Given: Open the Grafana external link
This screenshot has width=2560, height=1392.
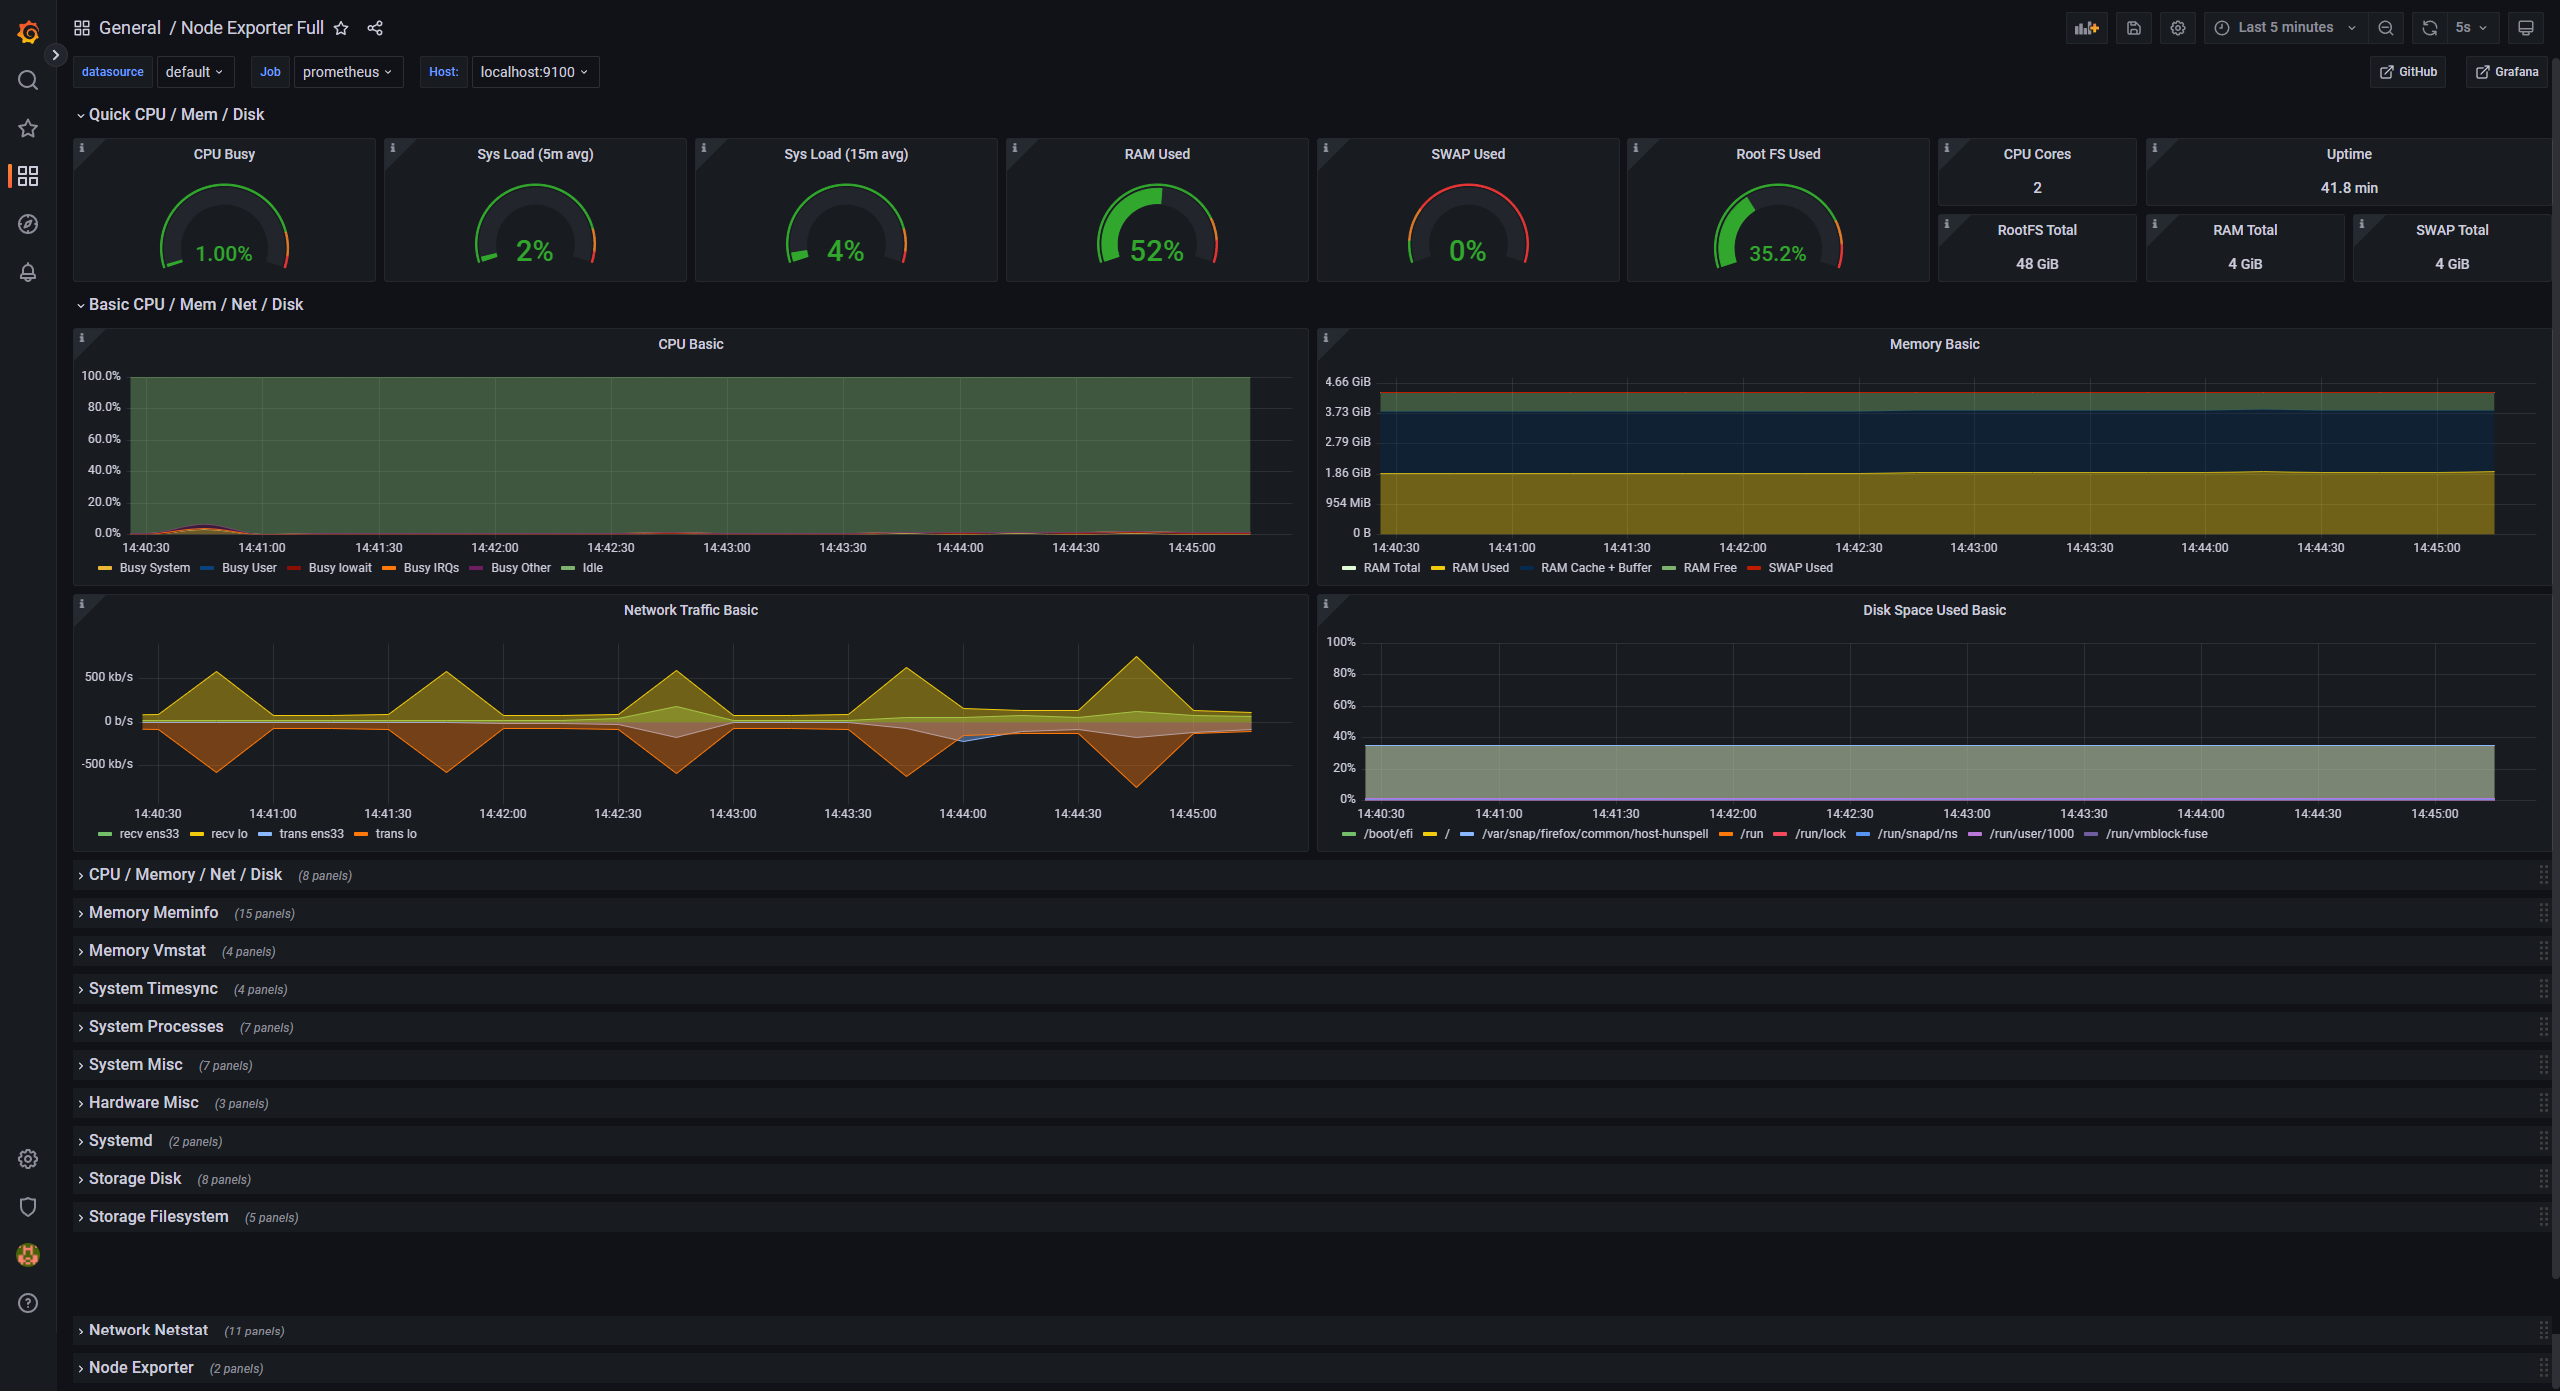Looking at the screenshot, I should 2507,72.
